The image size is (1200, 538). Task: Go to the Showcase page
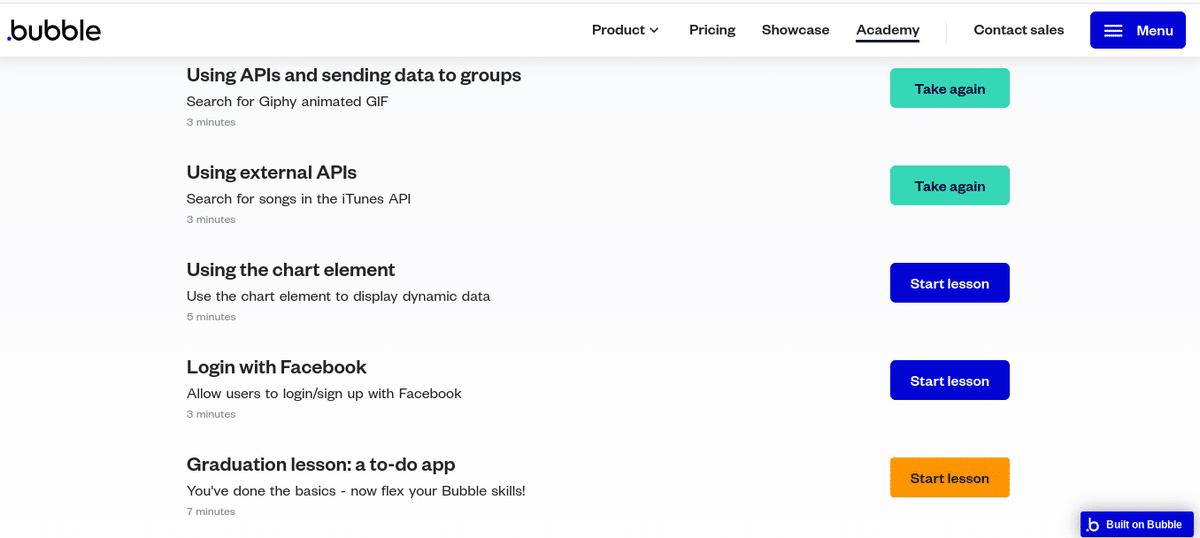[795, 30]
